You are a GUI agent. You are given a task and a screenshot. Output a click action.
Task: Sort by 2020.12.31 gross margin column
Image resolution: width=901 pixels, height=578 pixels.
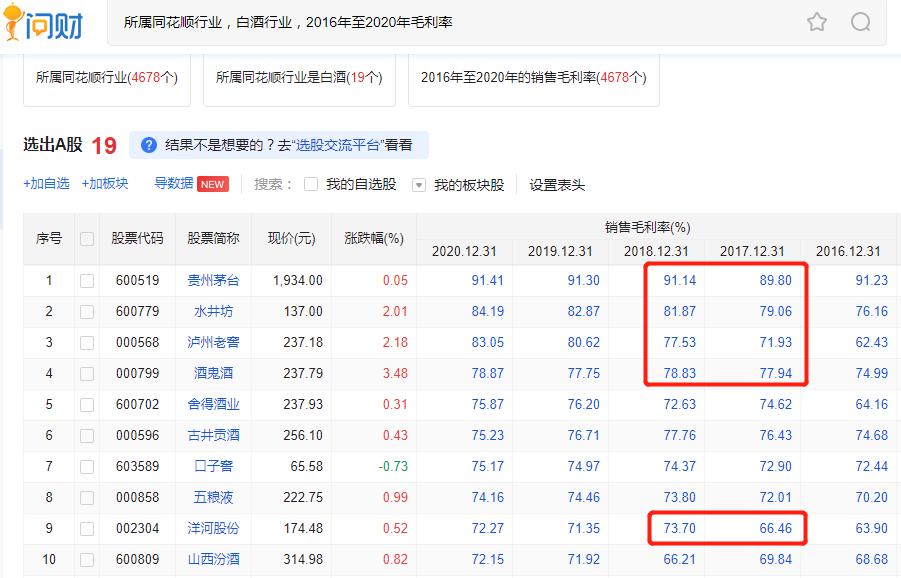click(x=464, y=252)
